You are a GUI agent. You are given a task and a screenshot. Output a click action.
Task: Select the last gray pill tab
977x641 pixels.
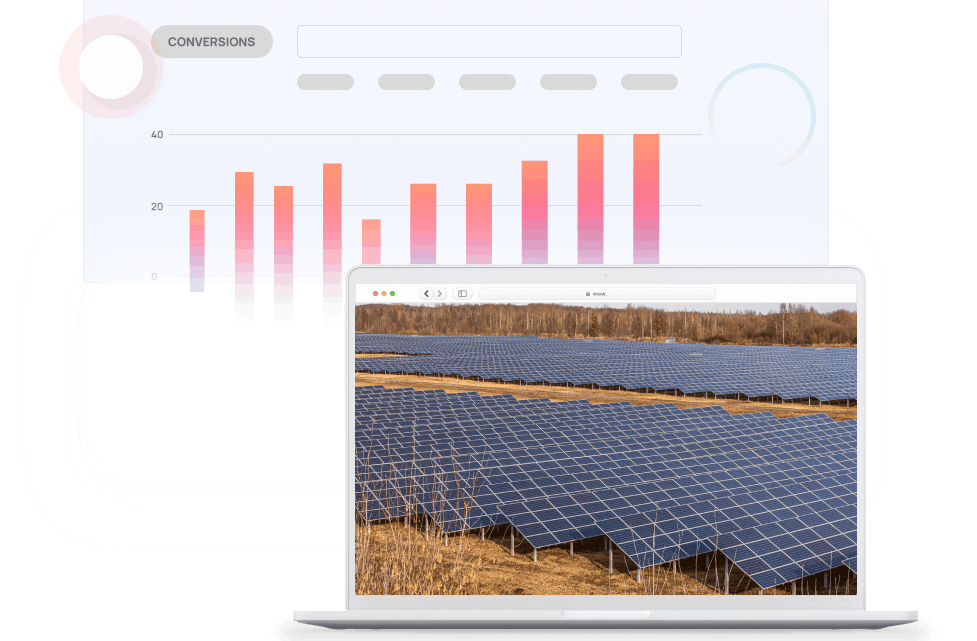pos(649,82)
